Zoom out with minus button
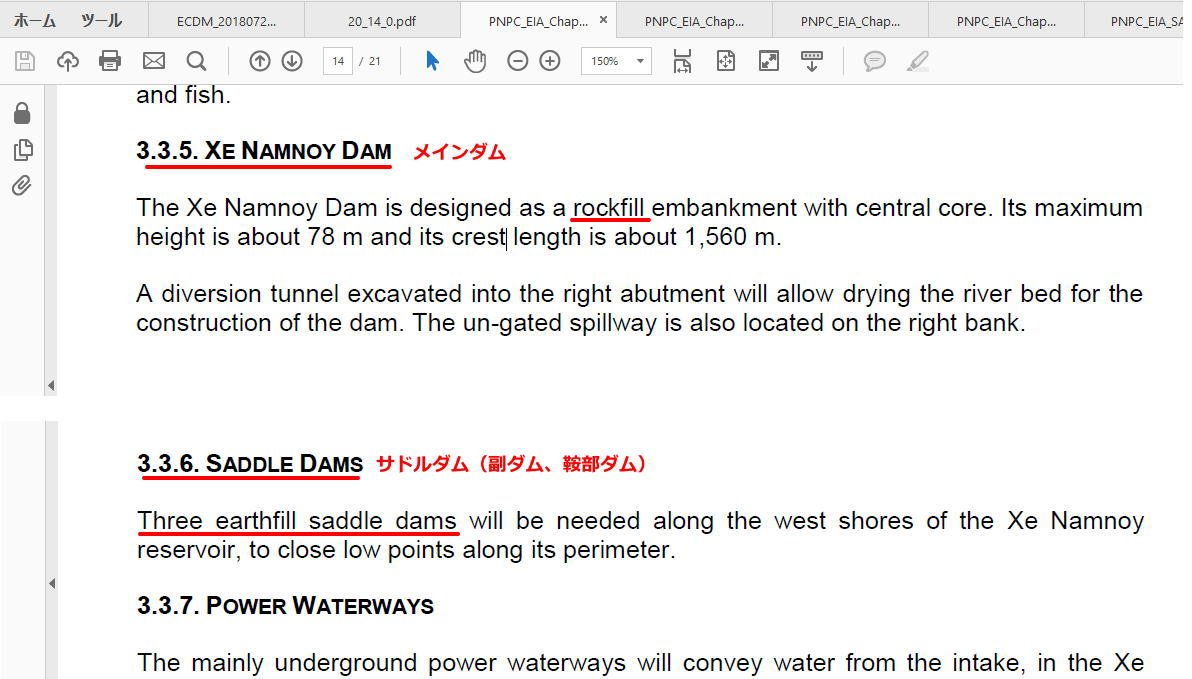This screenshot has width=1192, height=679. tap(518, 61)
